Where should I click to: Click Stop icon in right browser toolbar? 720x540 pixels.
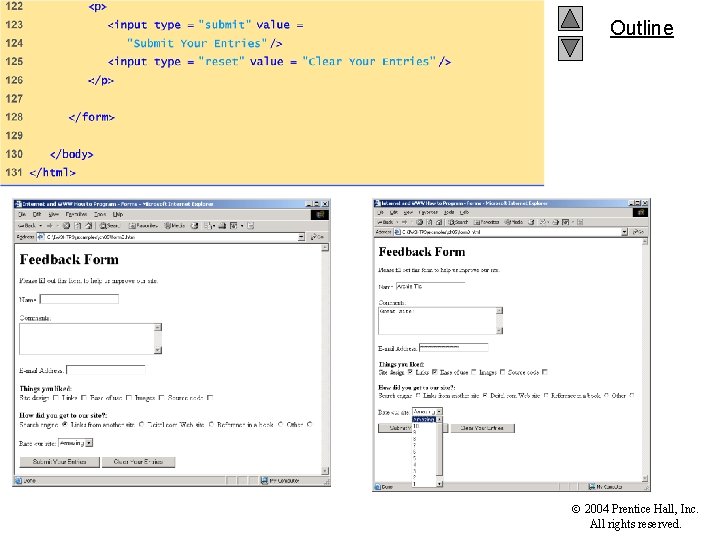pos(419,222)
